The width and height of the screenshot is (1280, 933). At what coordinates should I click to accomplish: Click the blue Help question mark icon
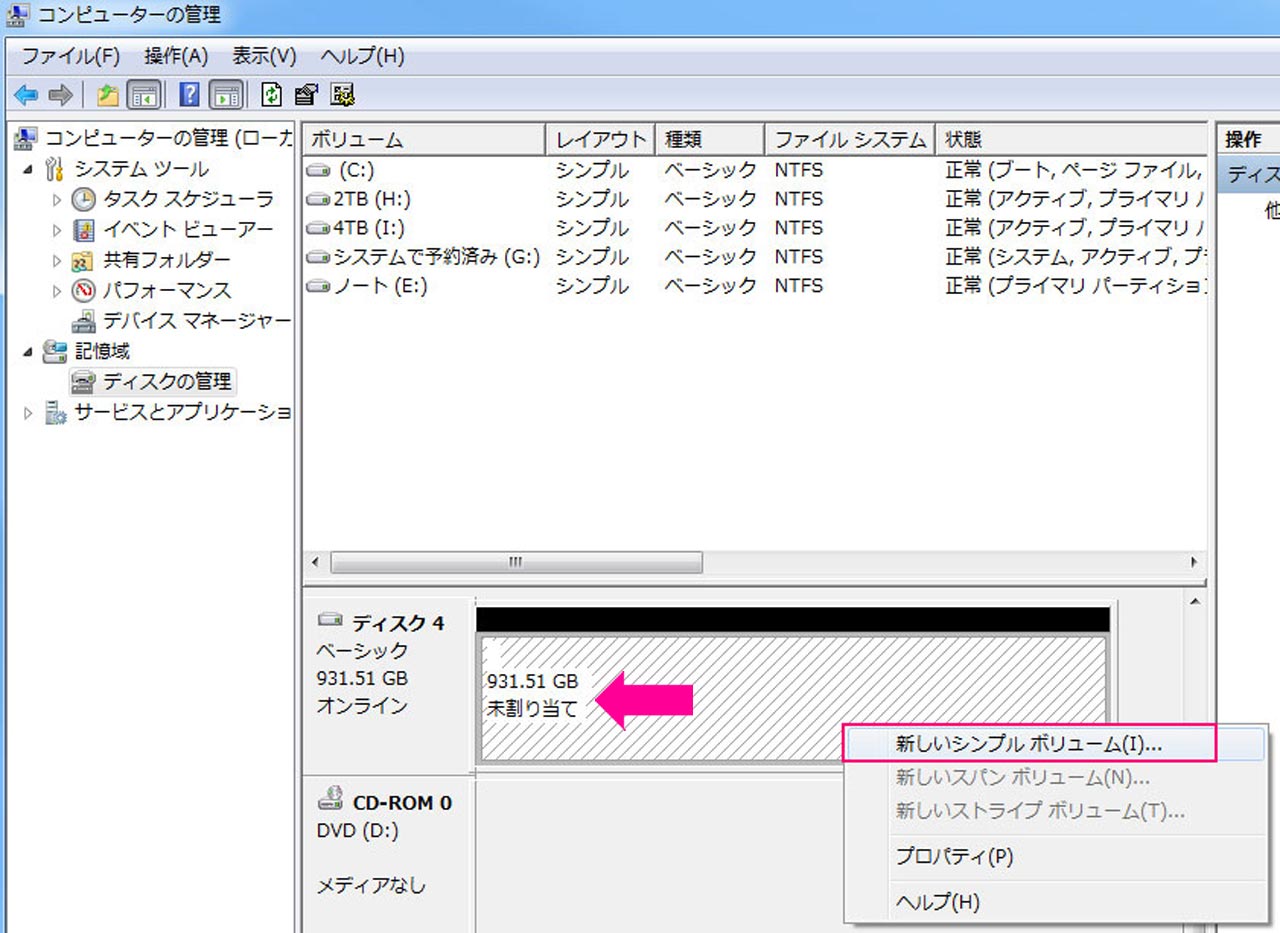point(189,95)
